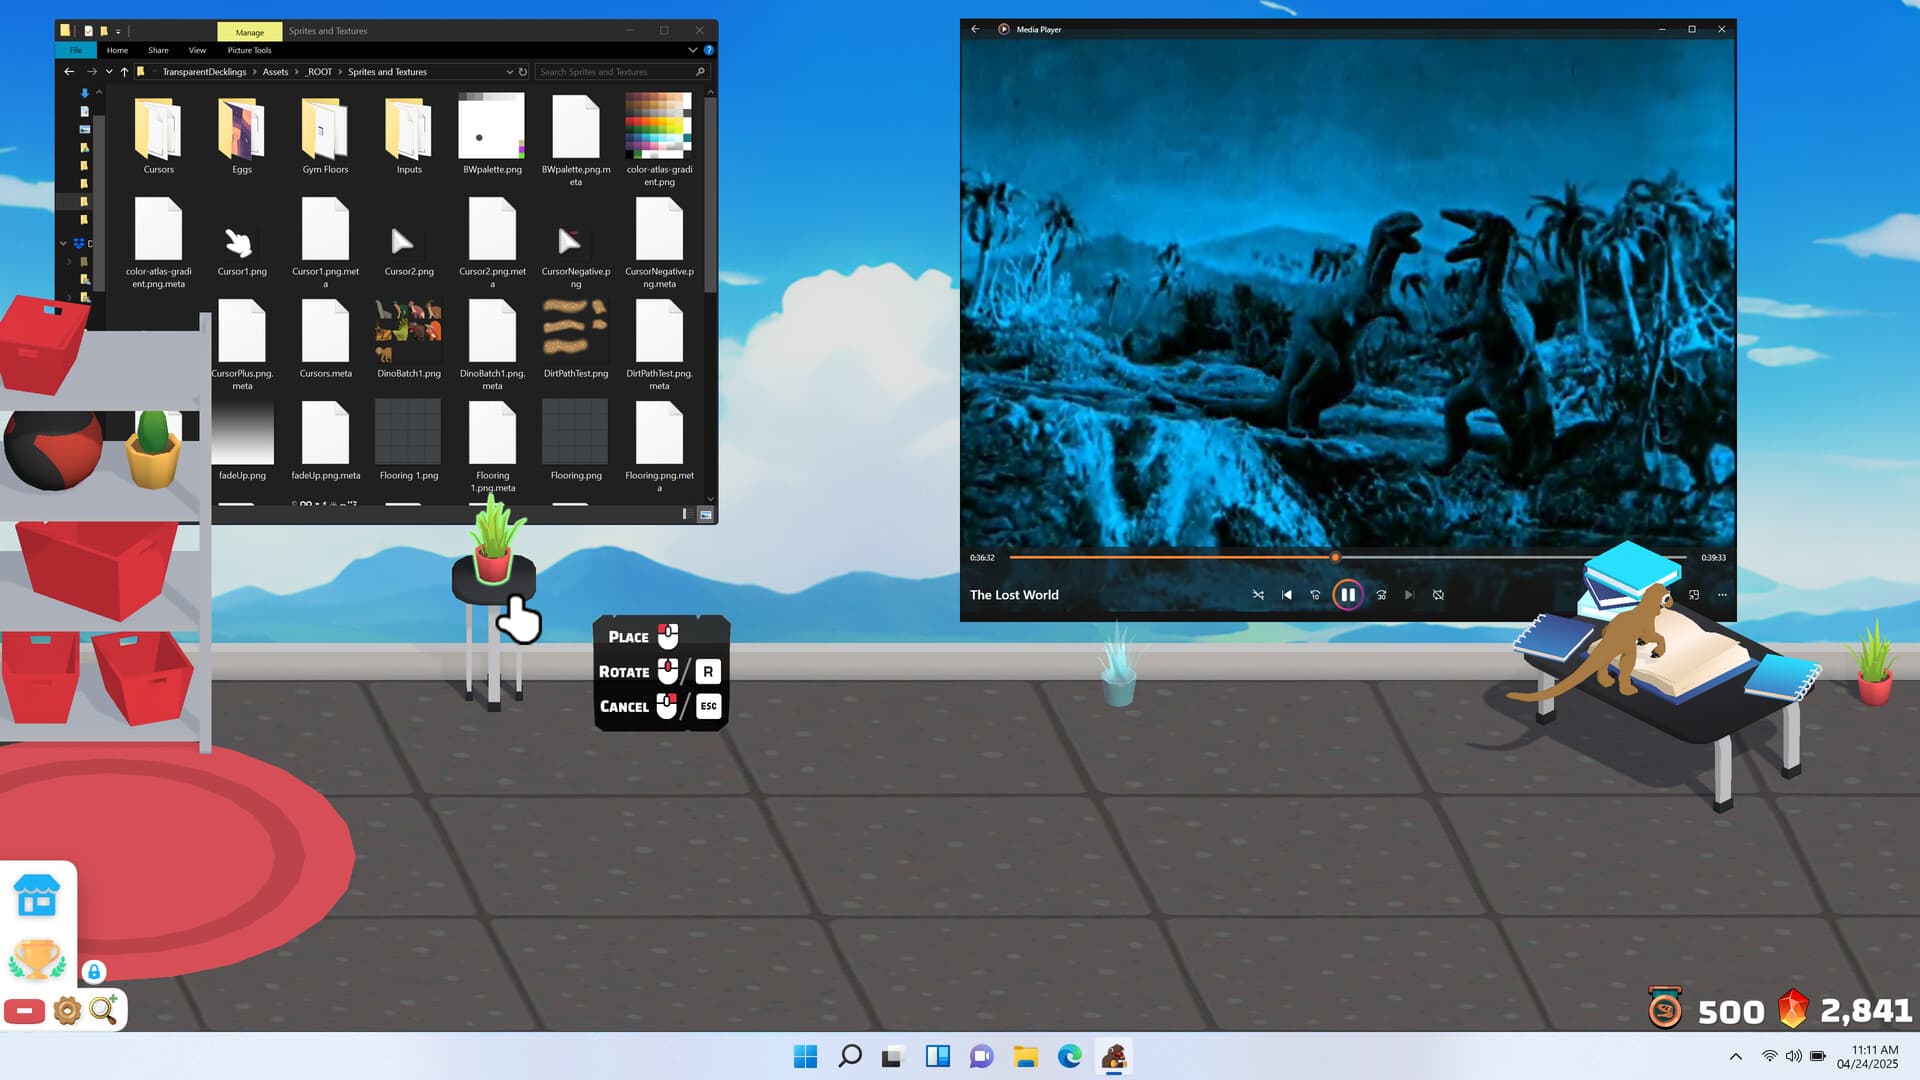
Task: Open the Picture Tools Manage tab
Action: [249, 31]
